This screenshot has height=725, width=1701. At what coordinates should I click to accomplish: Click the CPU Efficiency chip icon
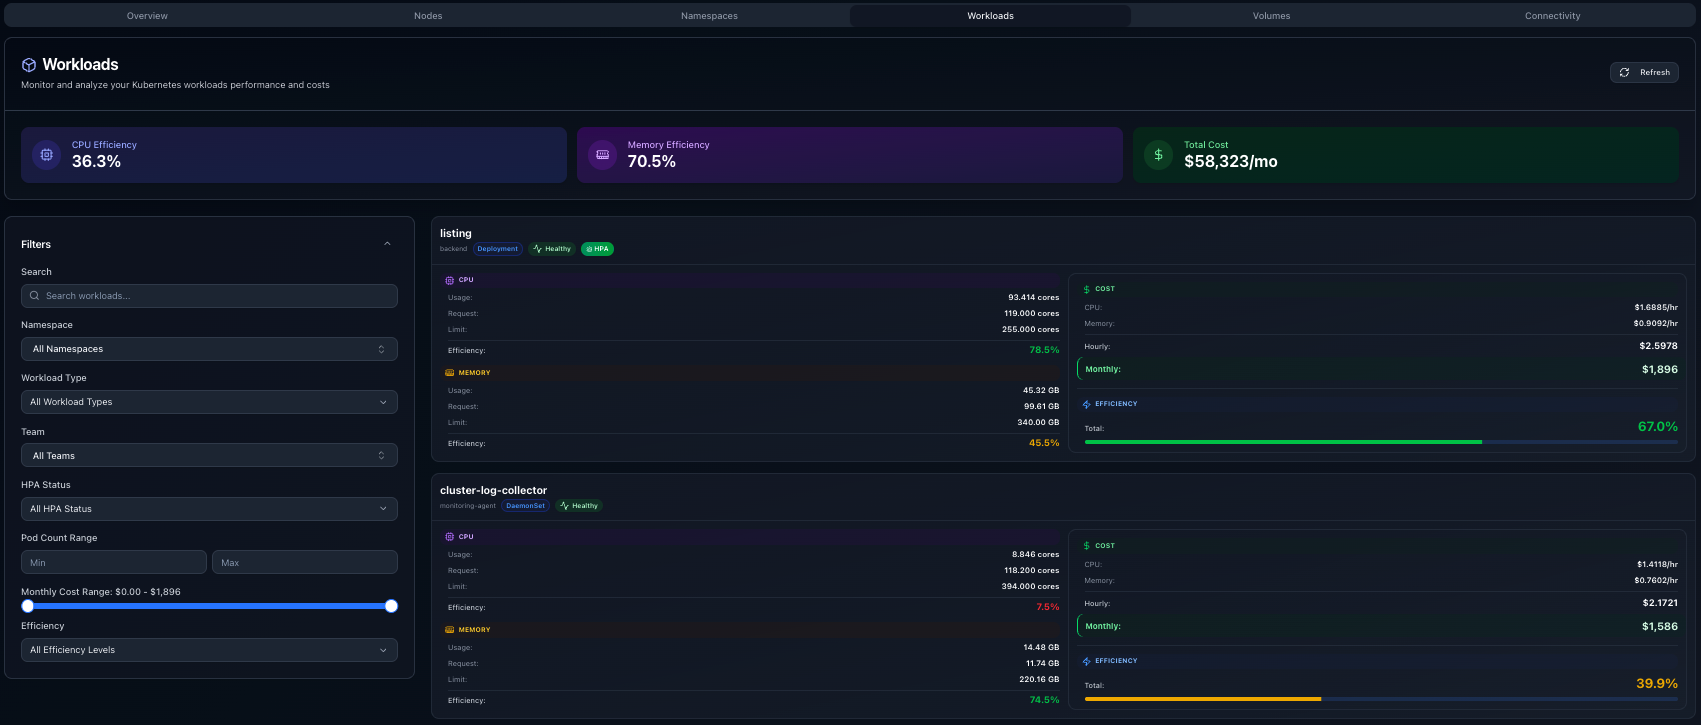coord(45,155)
